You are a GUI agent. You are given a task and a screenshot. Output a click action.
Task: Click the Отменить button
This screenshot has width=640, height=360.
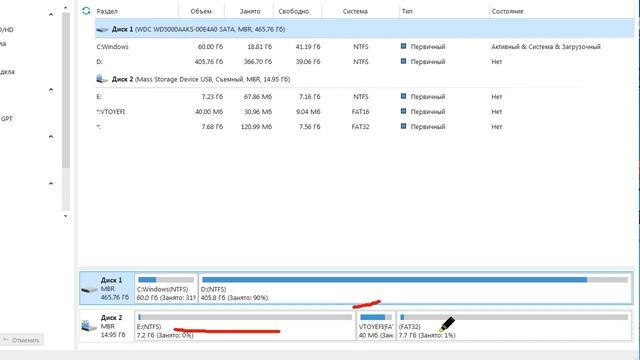pyautogui.click(x=22, y=340)
